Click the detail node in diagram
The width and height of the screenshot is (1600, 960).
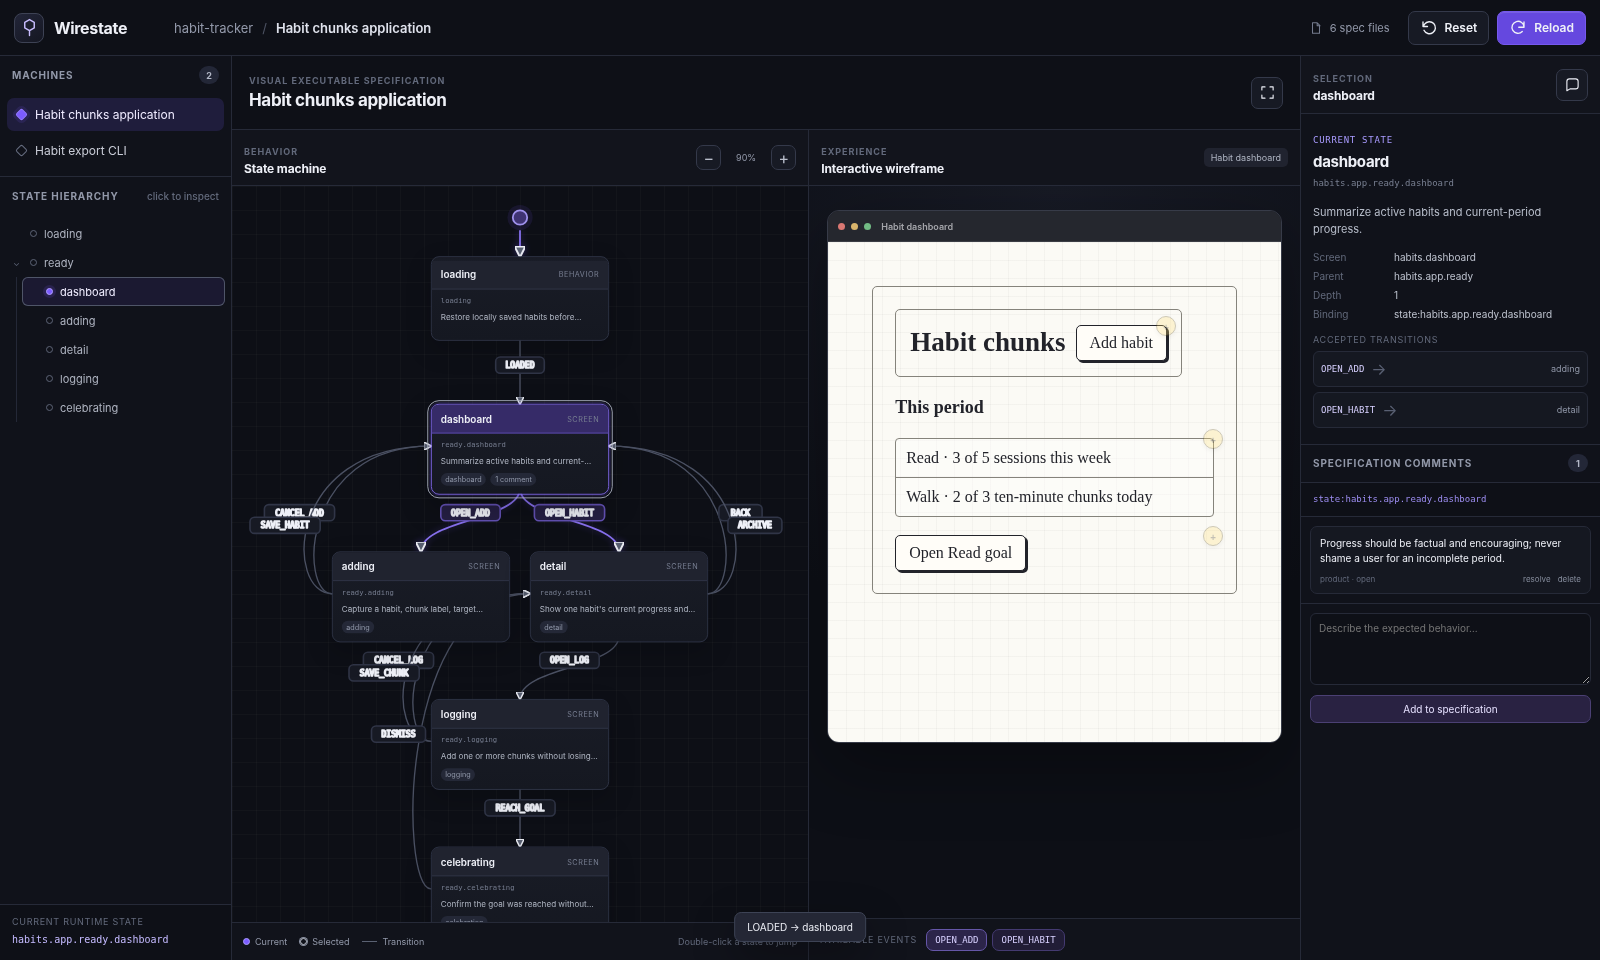click(619, 597)
